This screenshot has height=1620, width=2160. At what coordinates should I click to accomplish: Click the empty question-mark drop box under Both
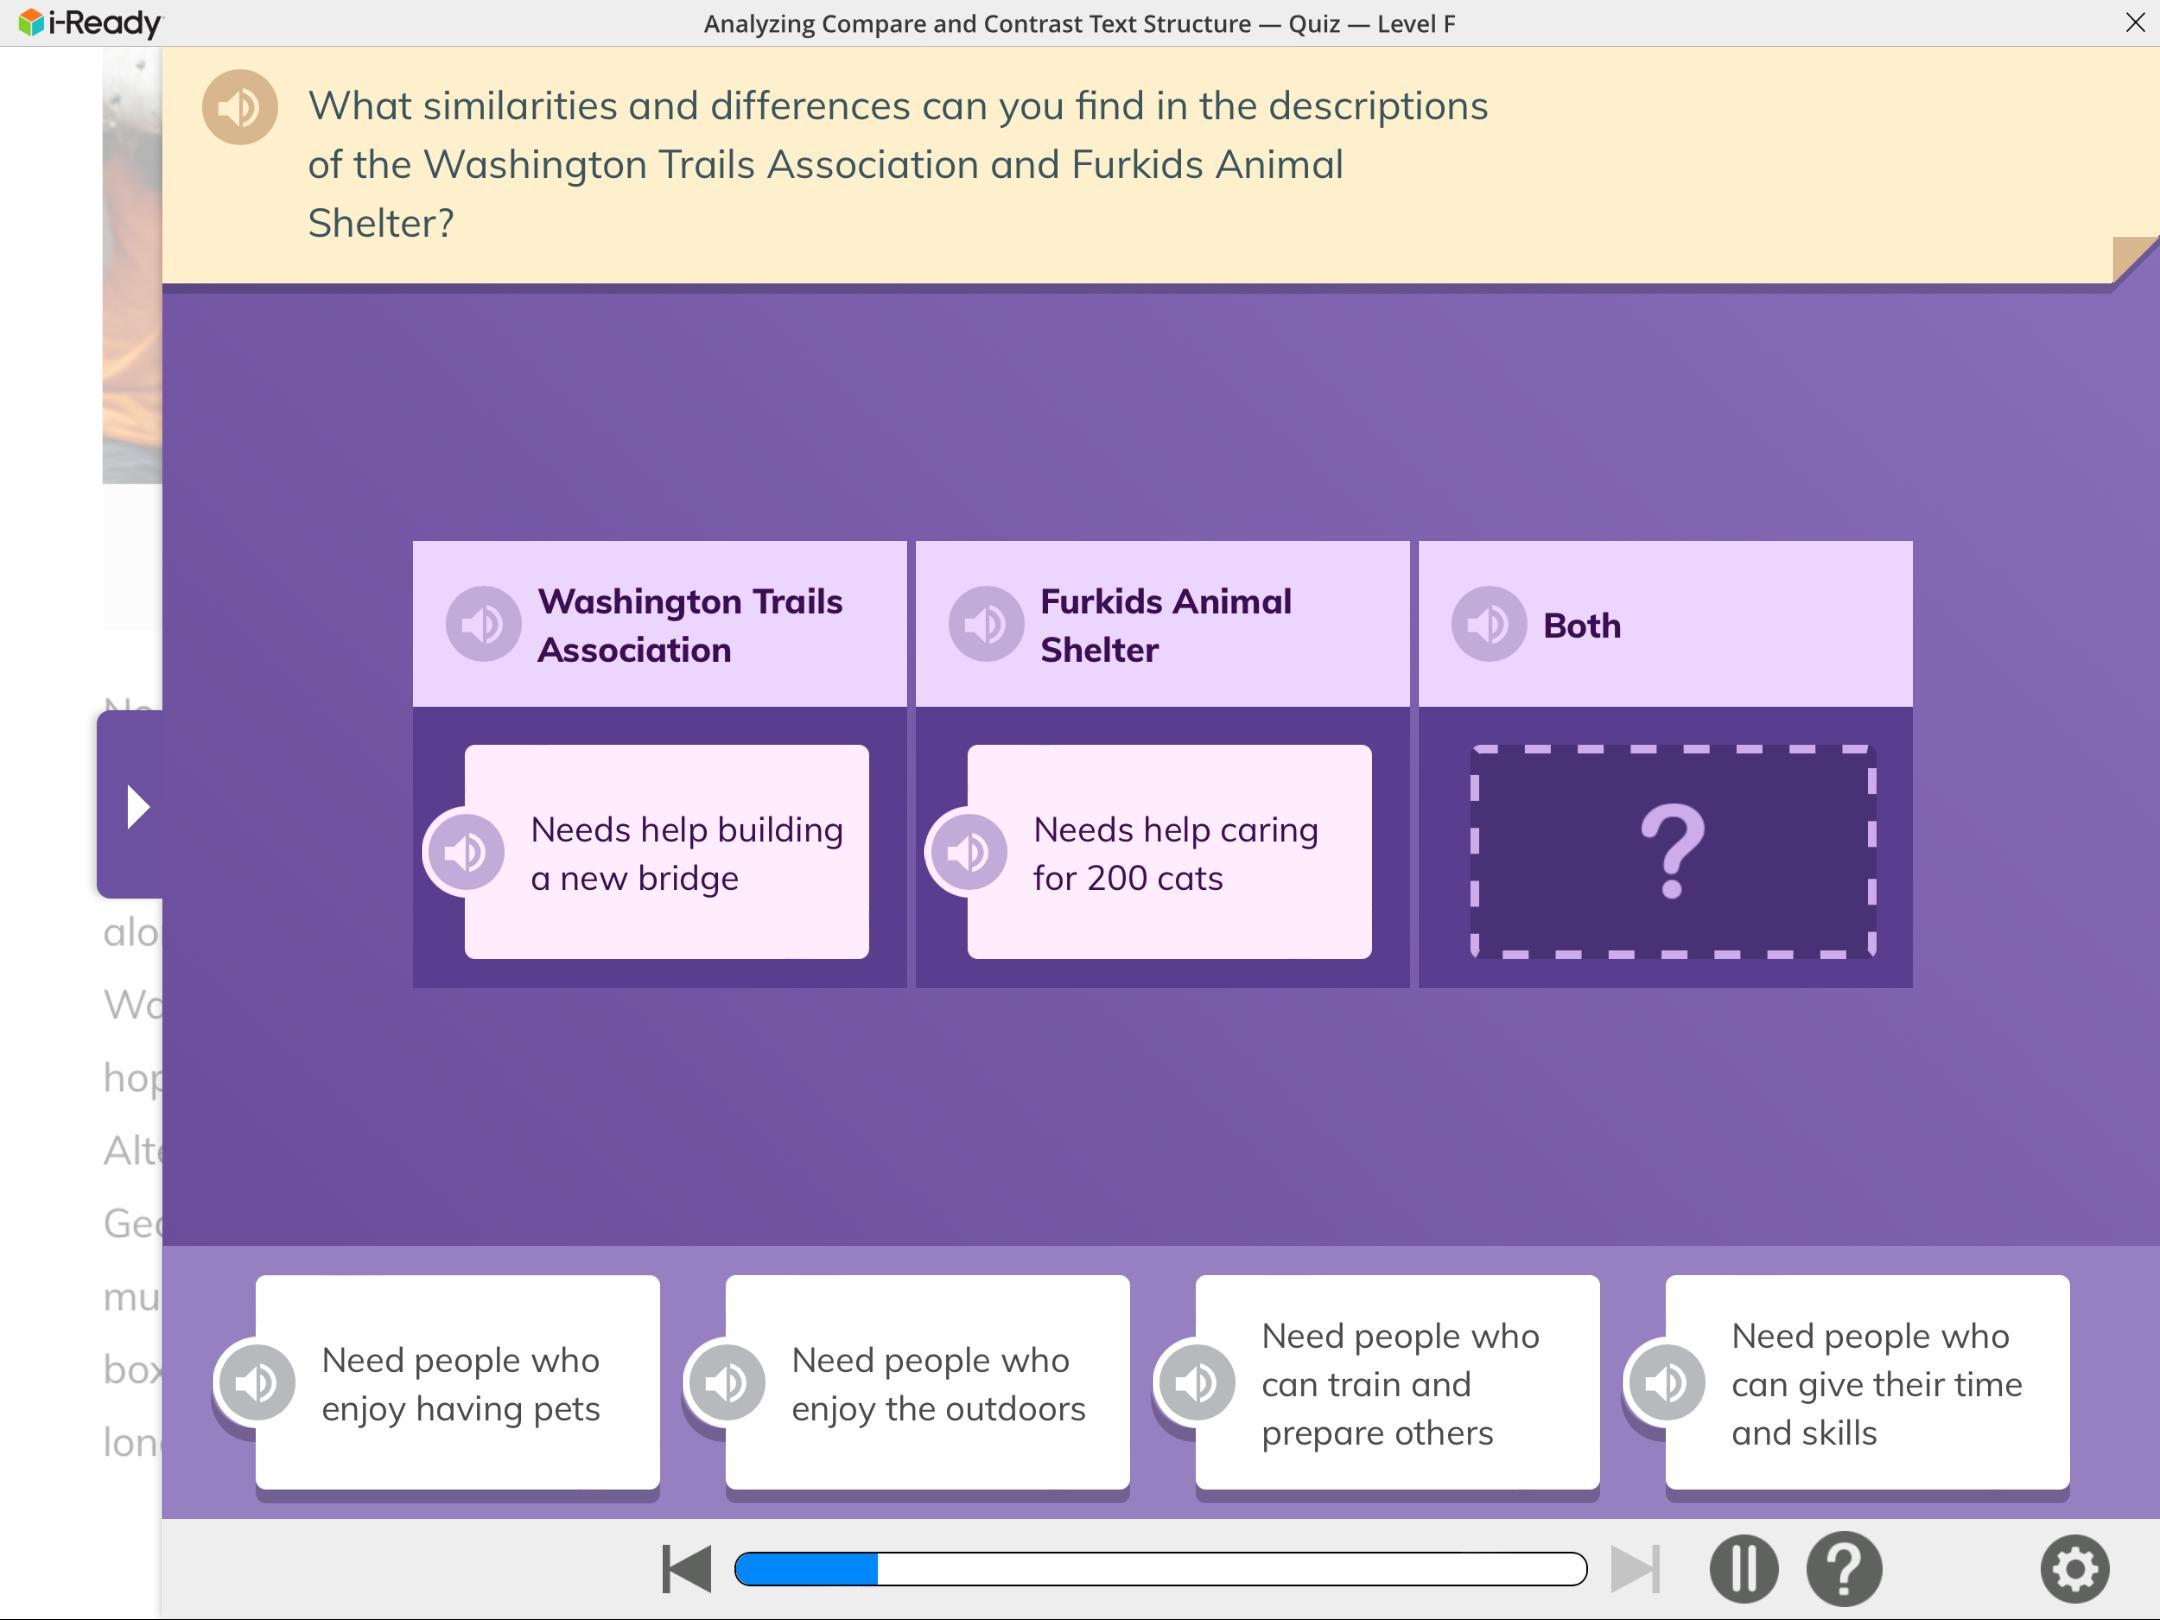(1672, 852)
